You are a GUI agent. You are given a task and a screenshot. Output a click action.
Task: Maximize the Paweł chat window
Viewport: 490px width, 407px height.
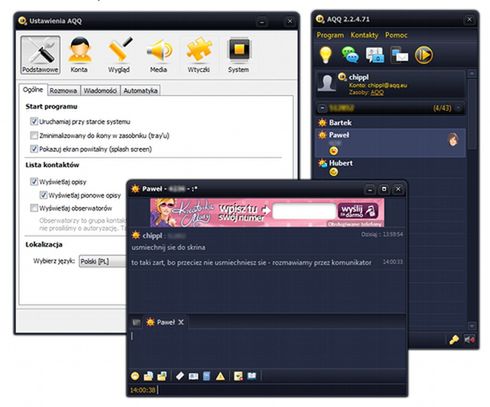(x=384, y=189)
